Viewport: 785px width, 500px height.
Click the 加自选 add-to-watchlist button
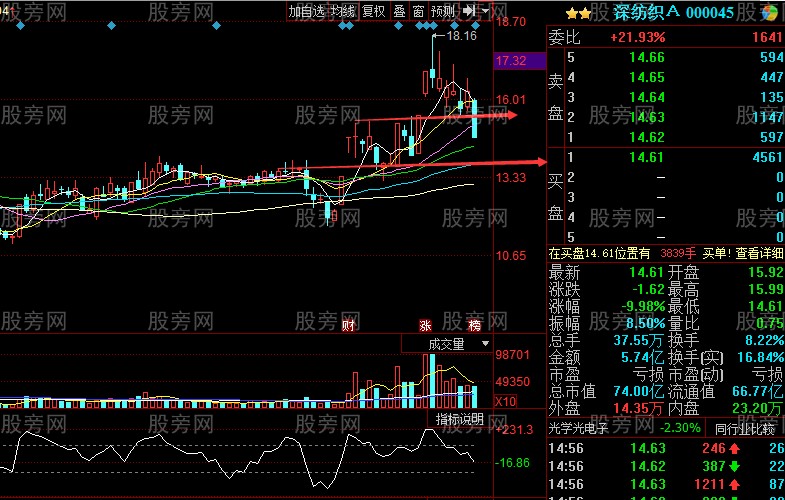(x=307, y=11)
